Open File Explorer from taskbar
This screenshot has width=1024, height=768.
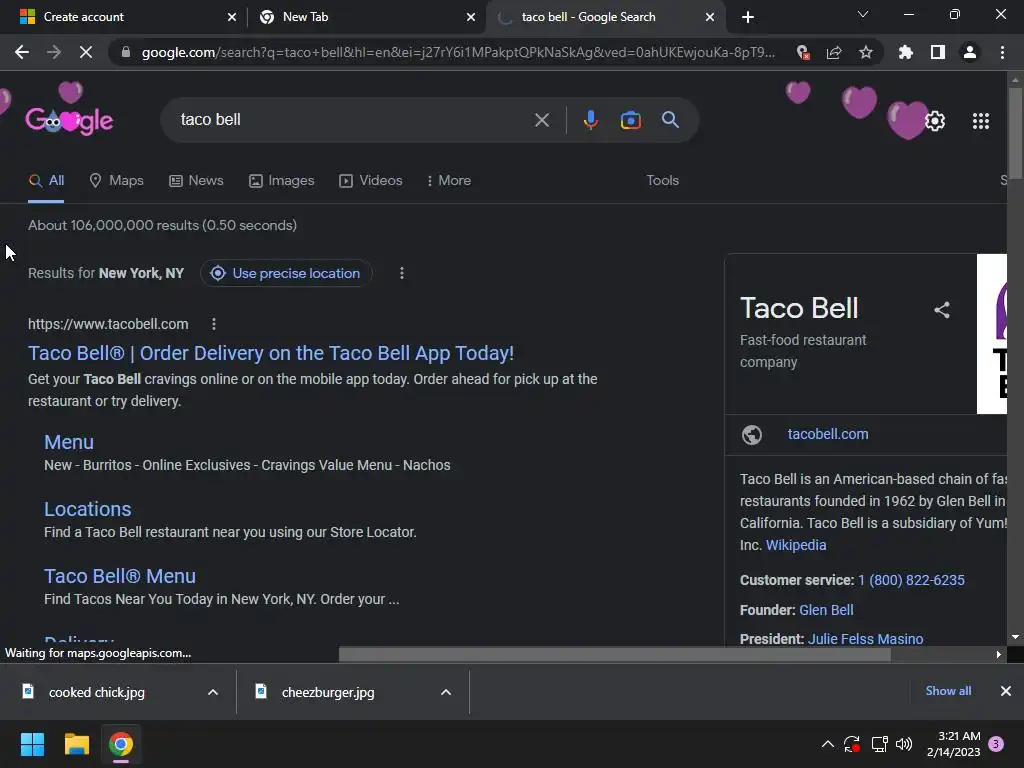tap(76, 744)
